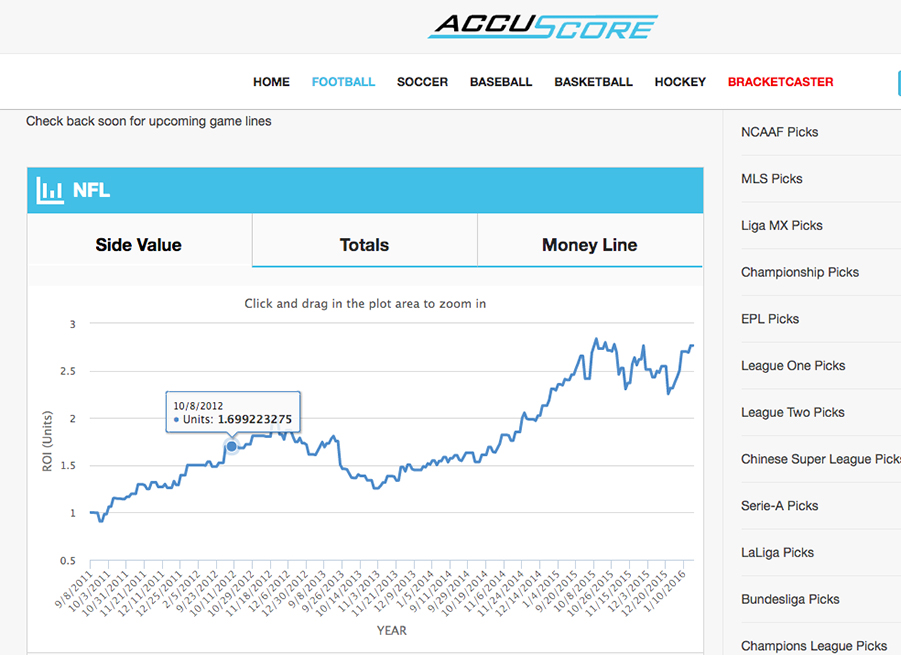901x655 pixels.
Task: Click the ROI (Units) axis label
Action: 47,441
